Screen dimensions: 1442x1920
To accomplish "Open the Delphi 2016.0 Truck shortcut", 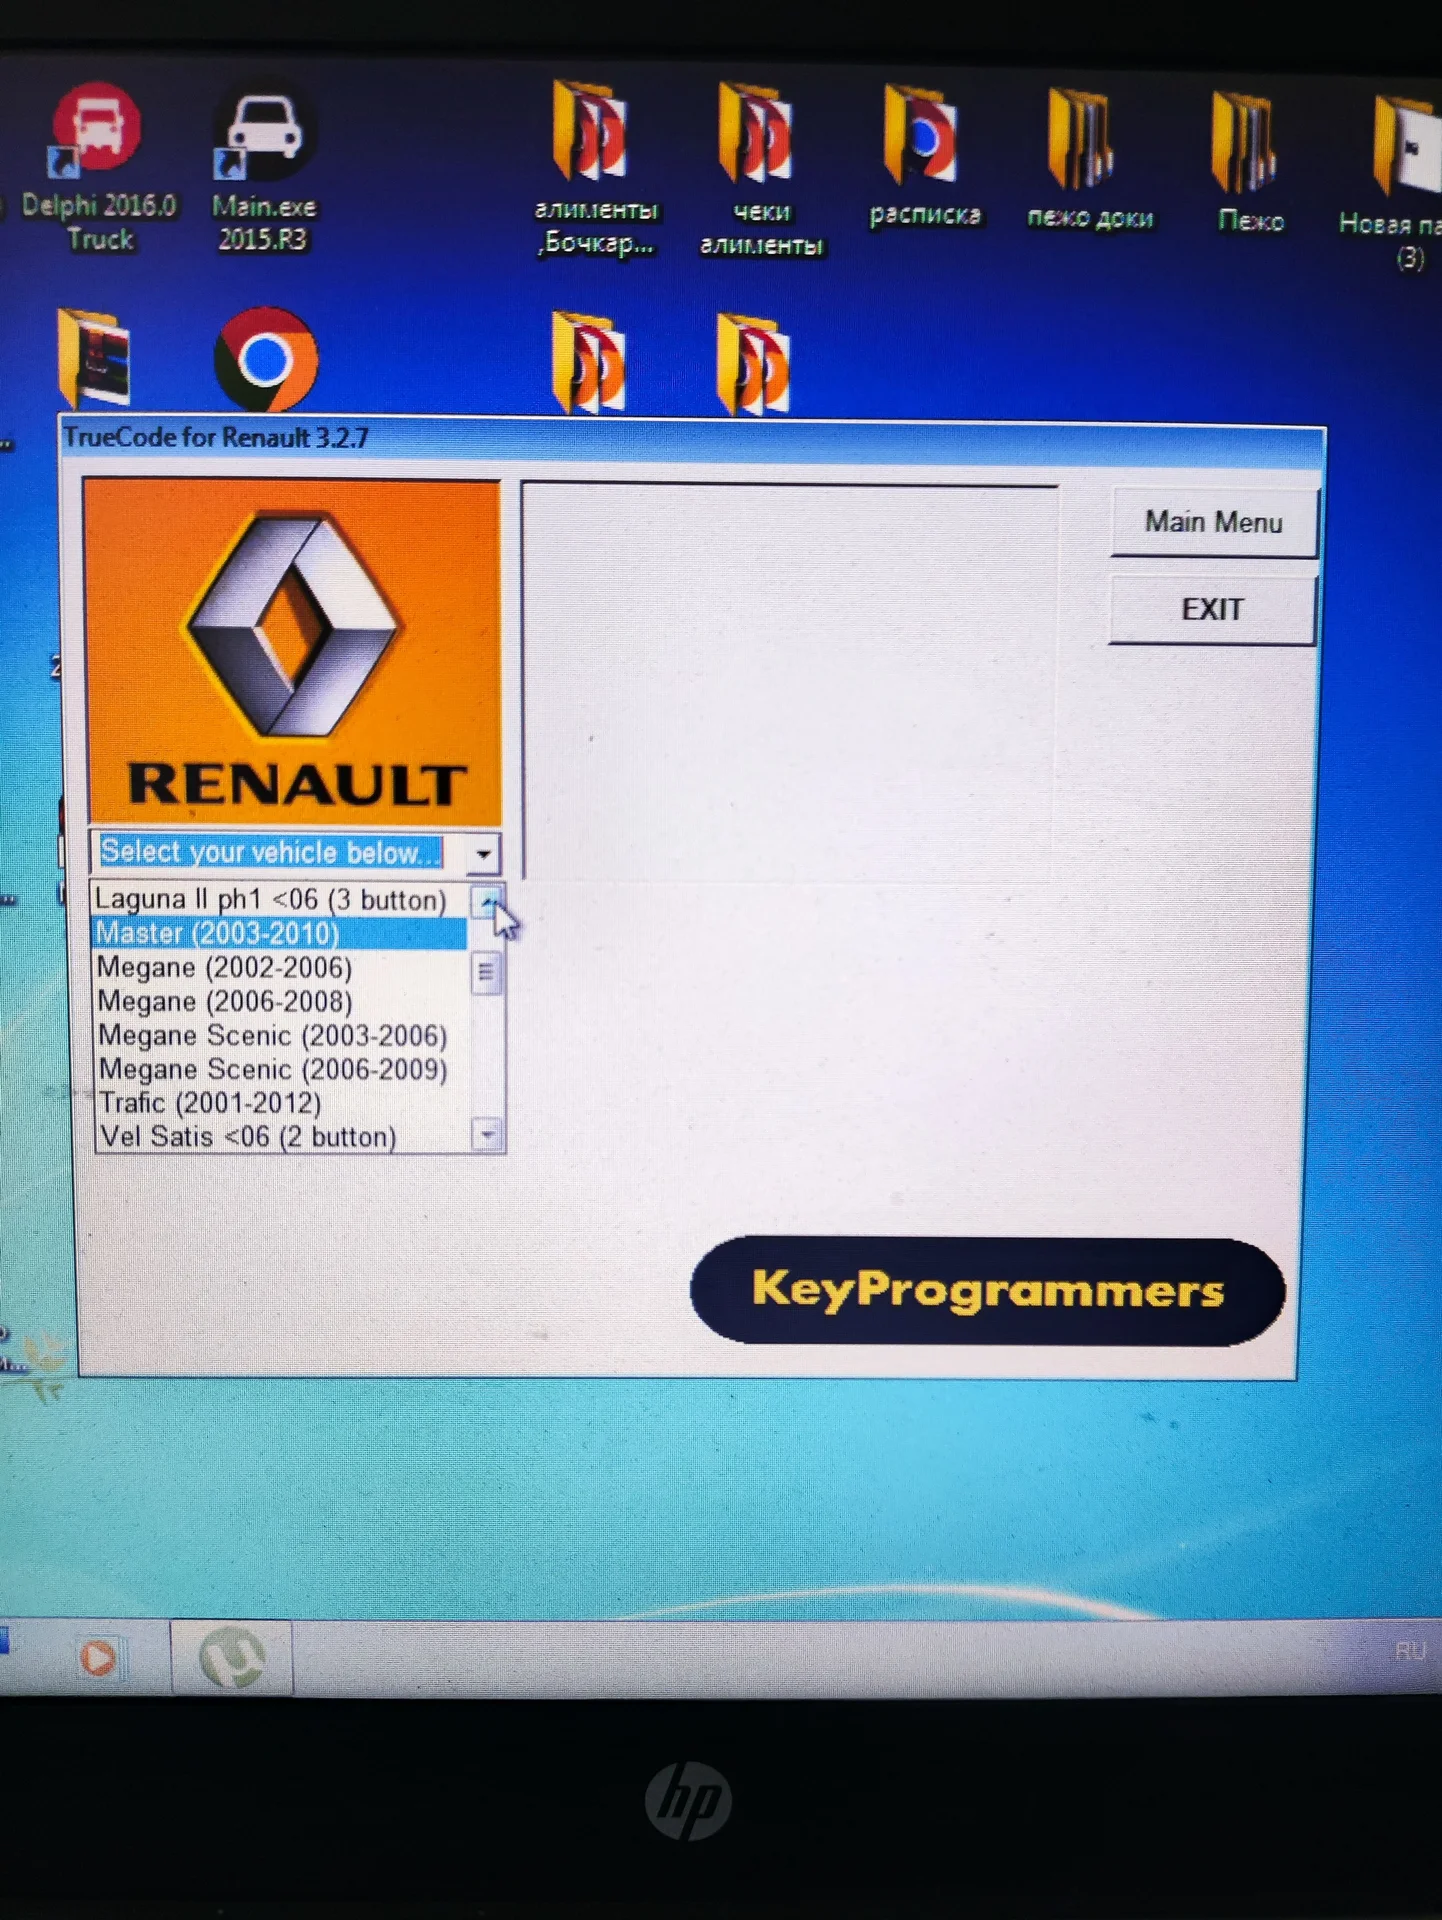I will pos(97,167).
